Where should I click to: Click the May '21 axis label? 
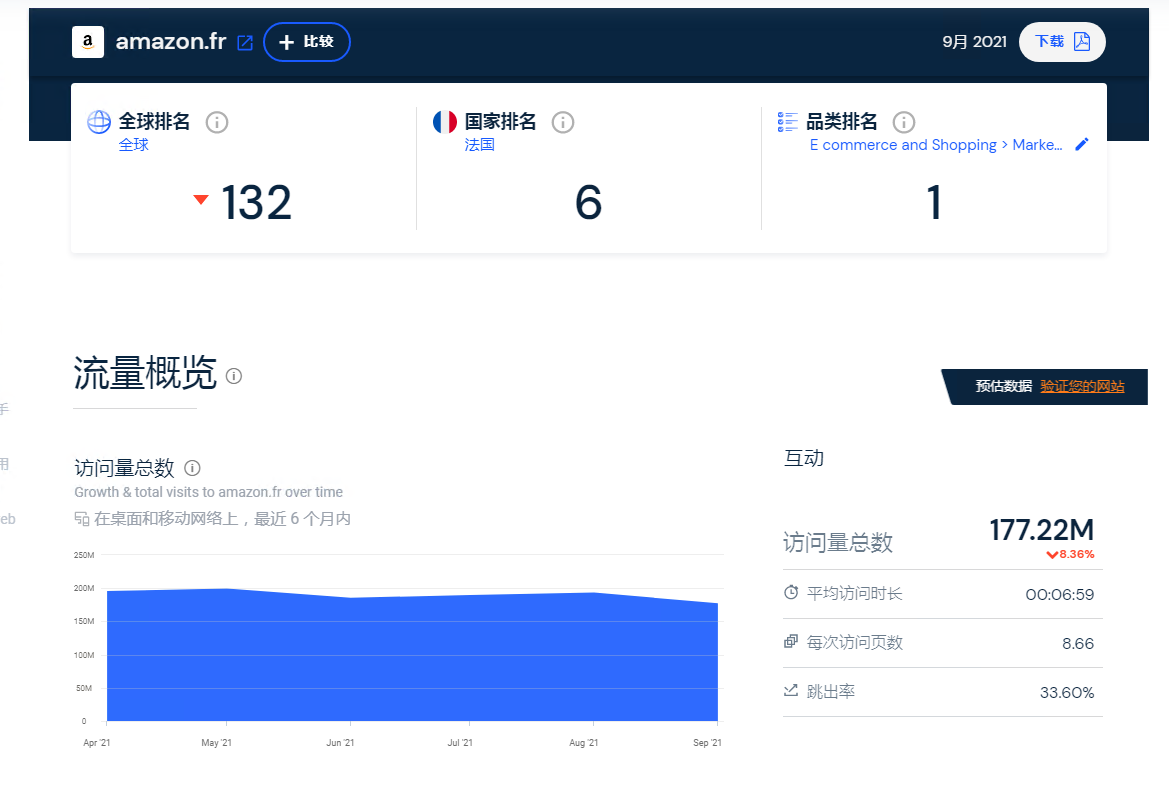tap(216, 742)
